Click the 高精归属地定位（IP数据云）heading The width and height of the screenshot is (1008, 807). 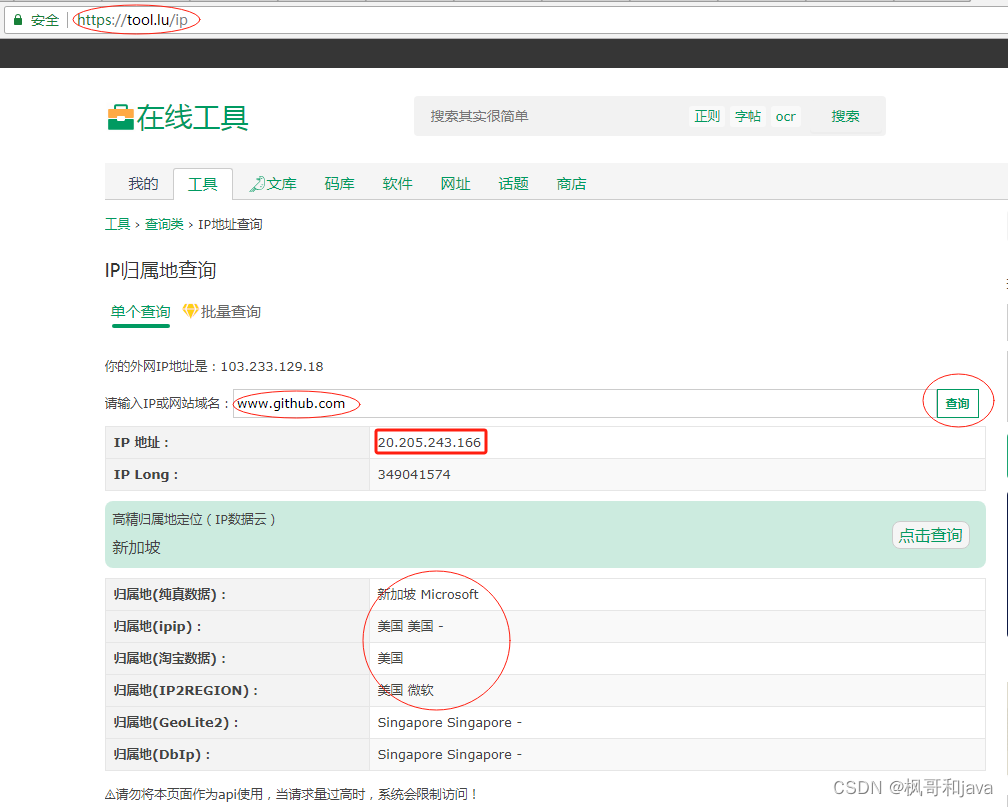(194, 519)
